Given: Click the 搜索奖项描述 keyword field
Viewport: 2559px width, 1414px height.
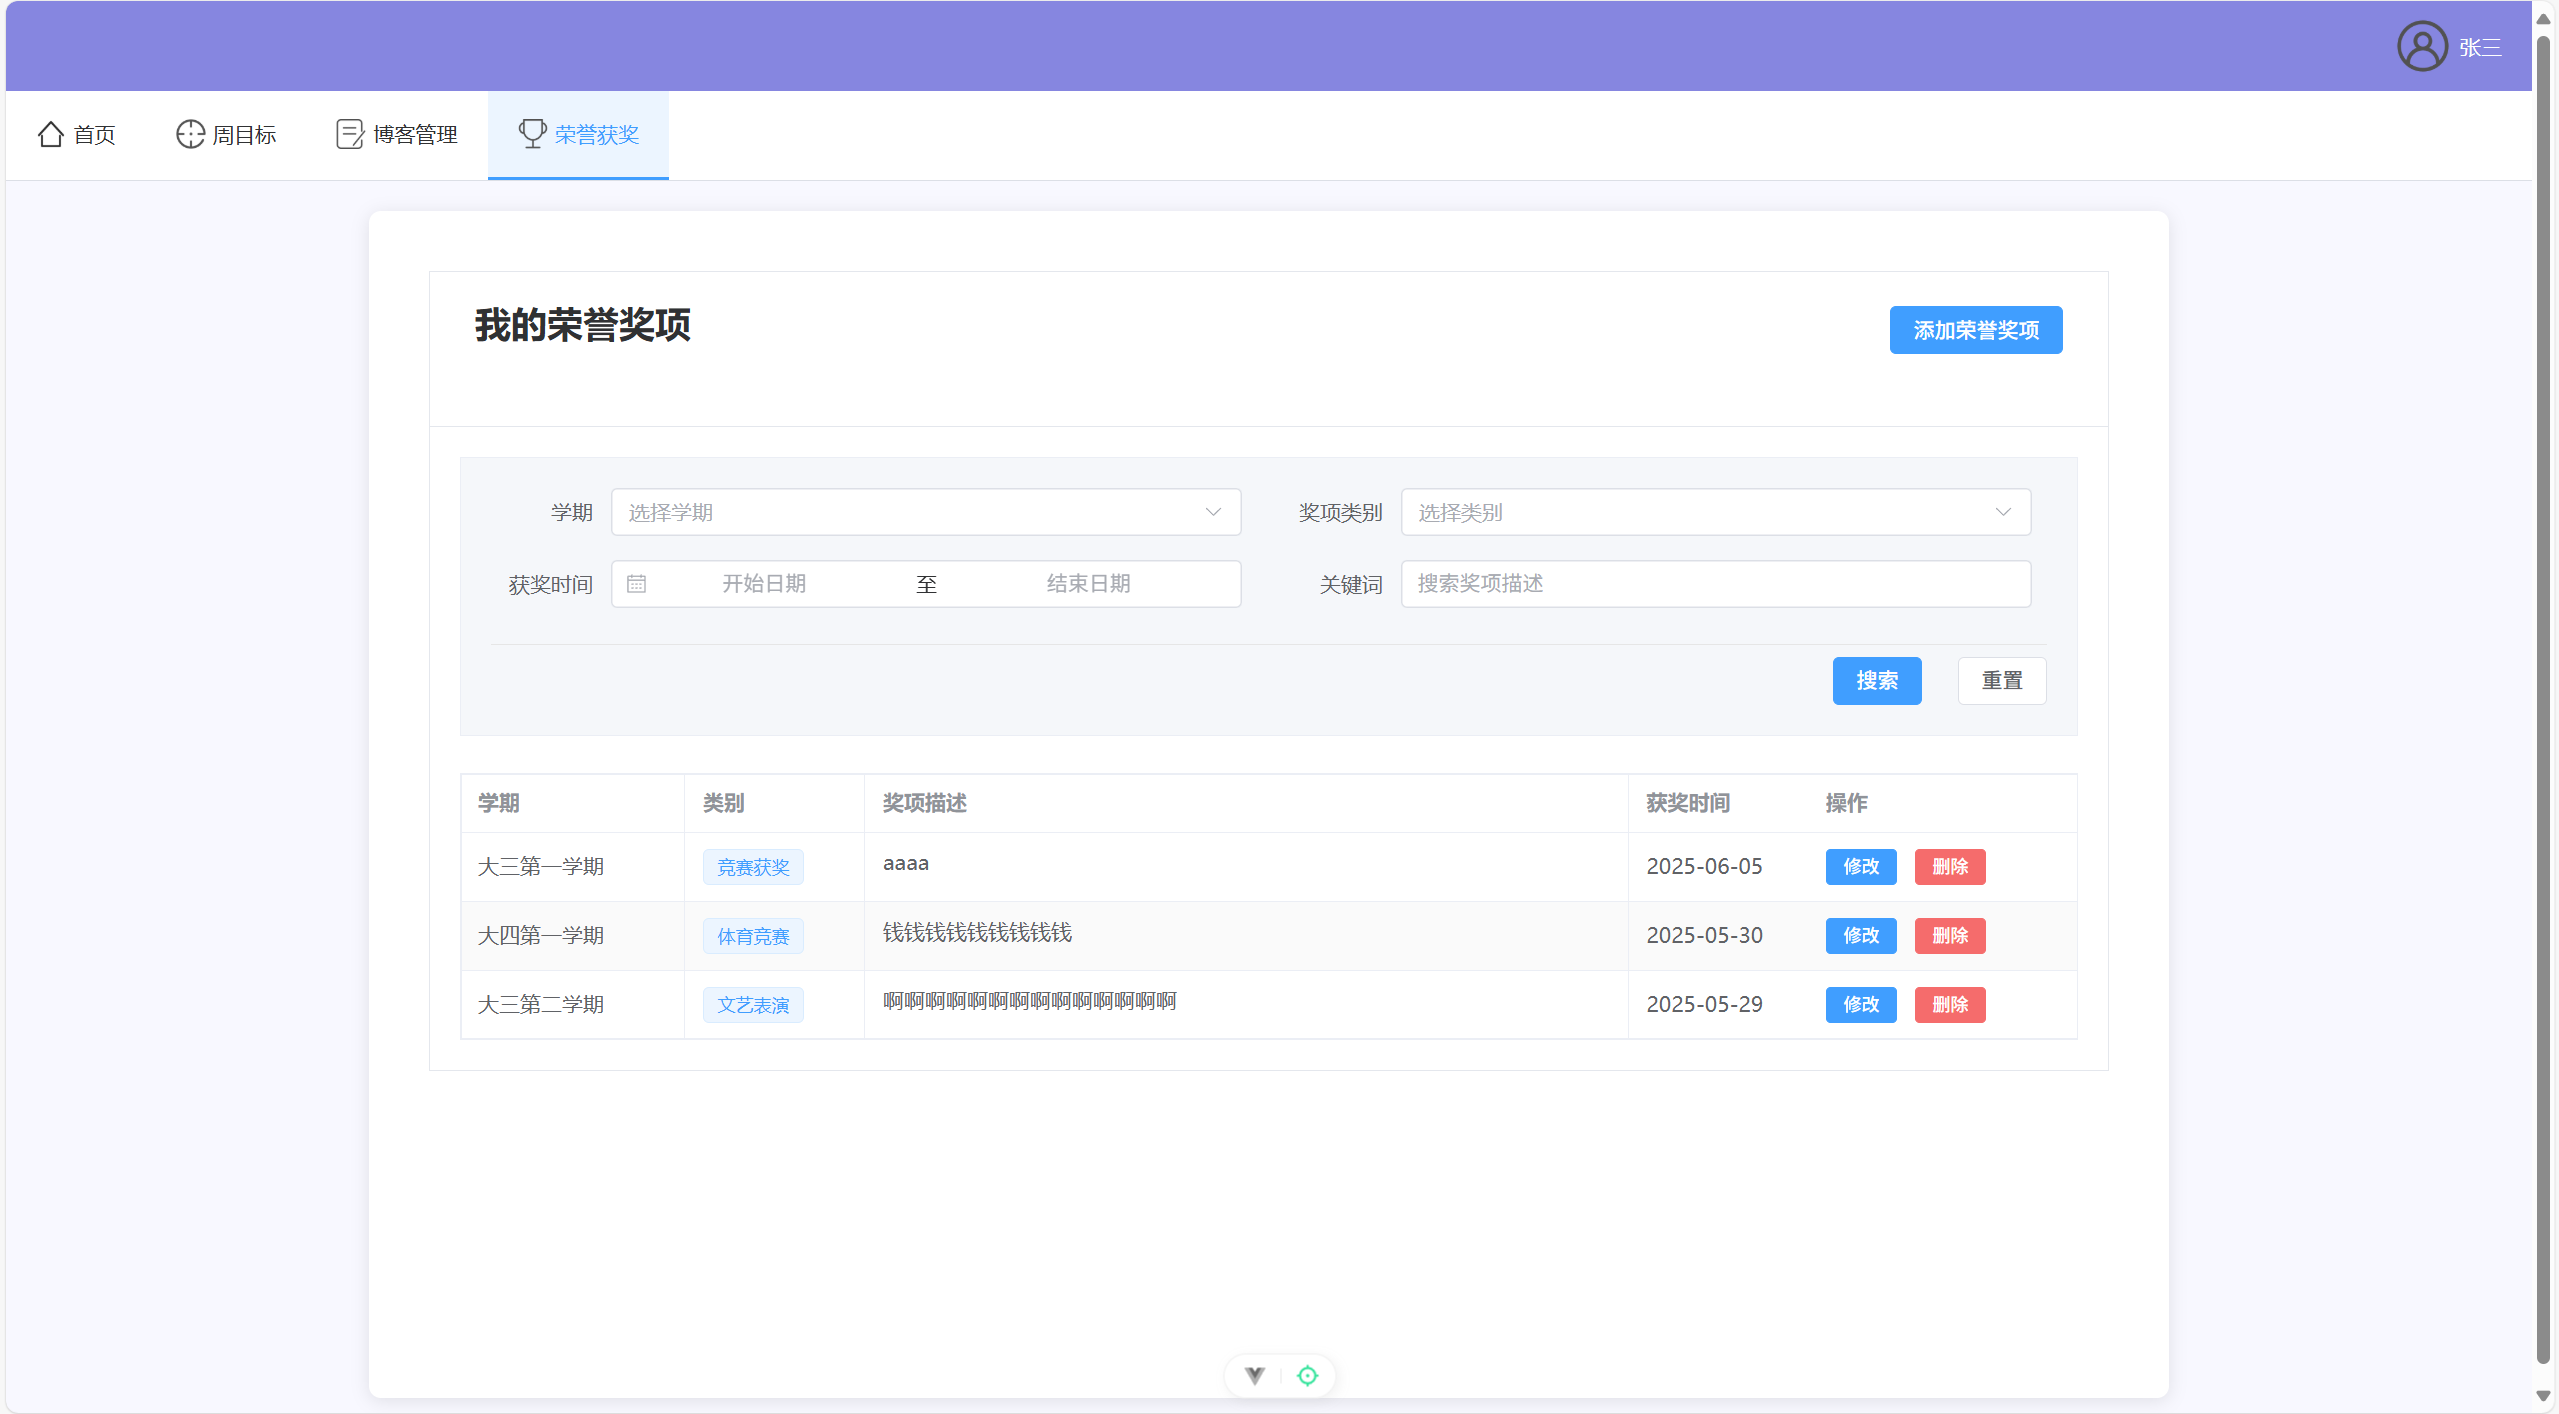Looking at the screenshot, I should (x=1715, y=584).
